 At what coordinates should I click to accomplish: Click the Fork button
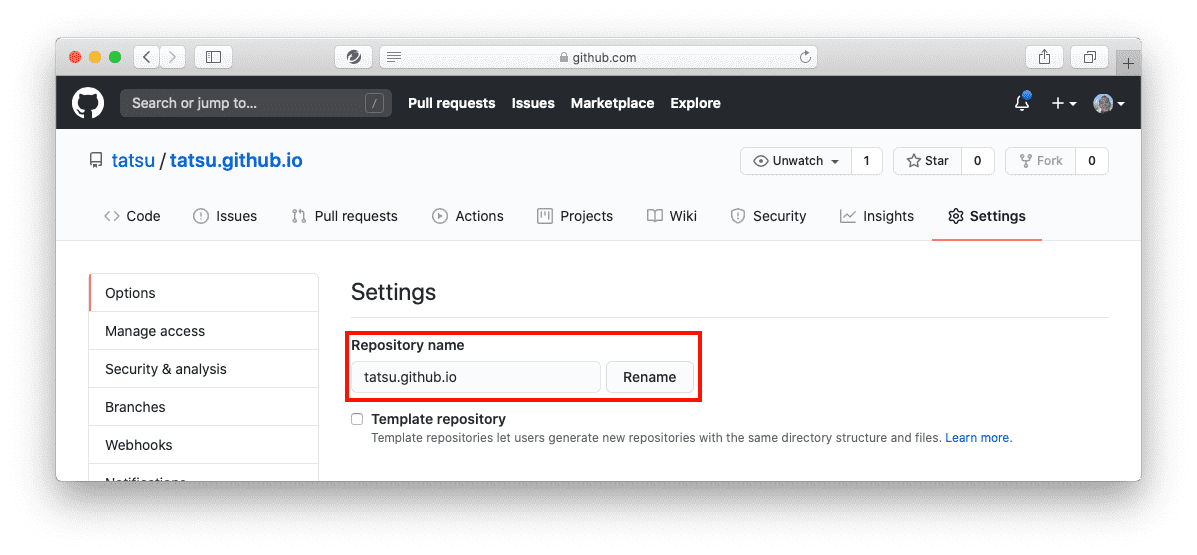click(1041, 161)
